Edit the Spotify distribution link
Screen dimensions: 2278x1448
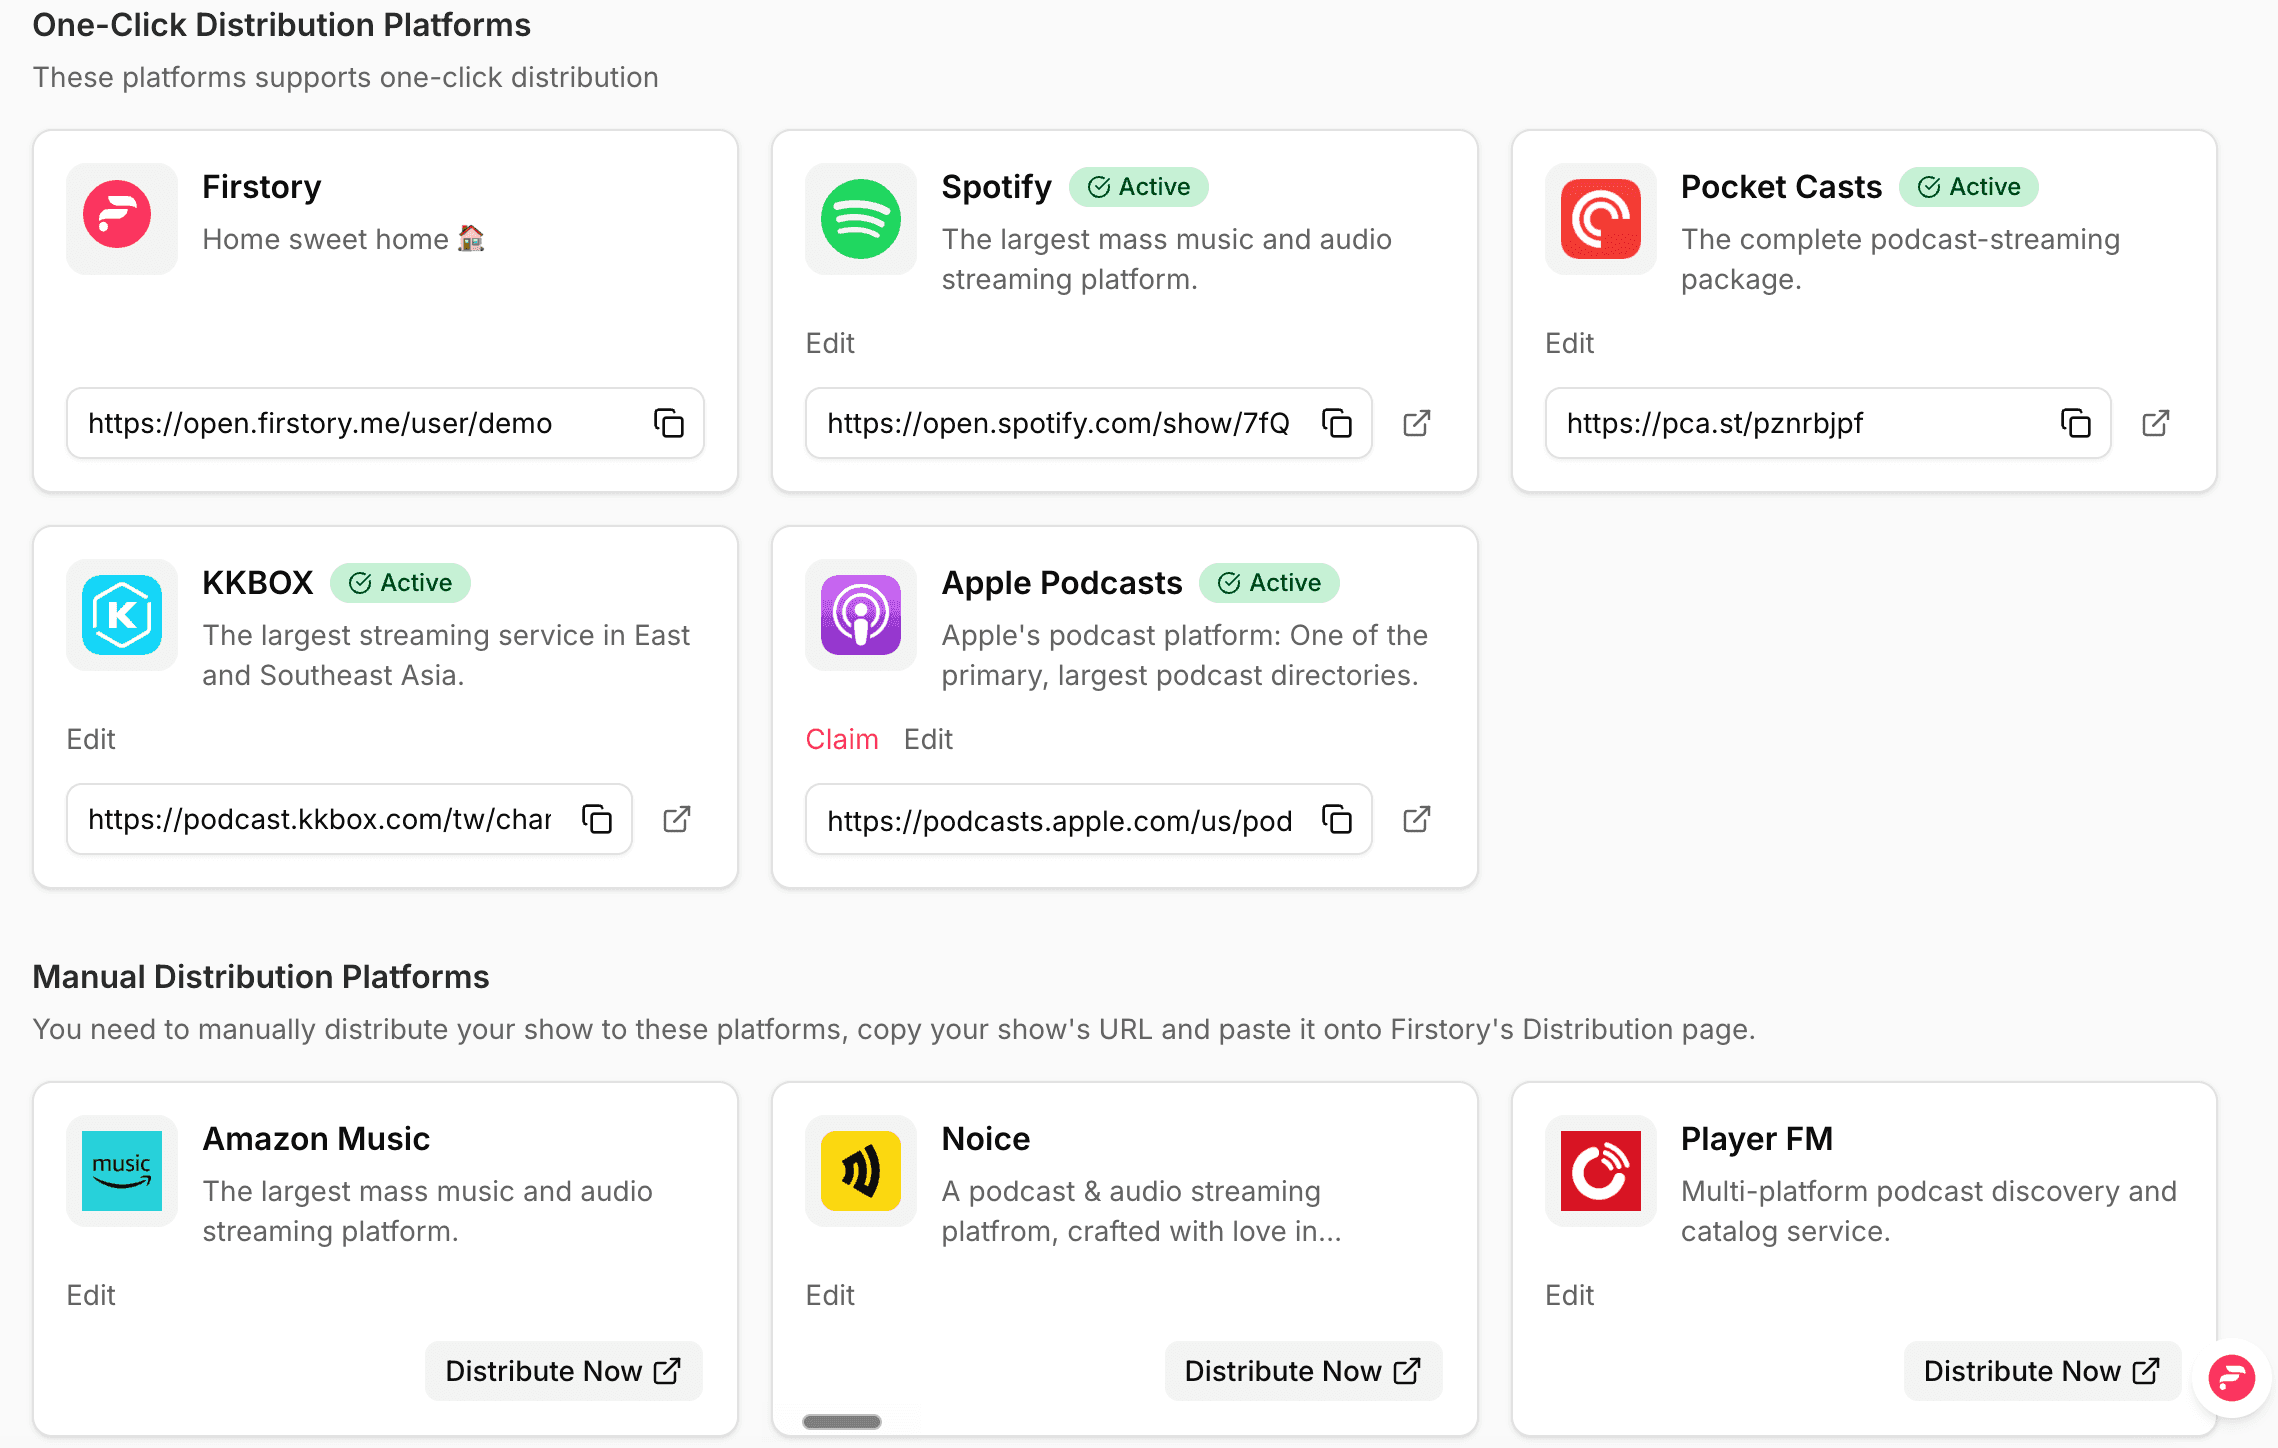(x=830, y=343)
